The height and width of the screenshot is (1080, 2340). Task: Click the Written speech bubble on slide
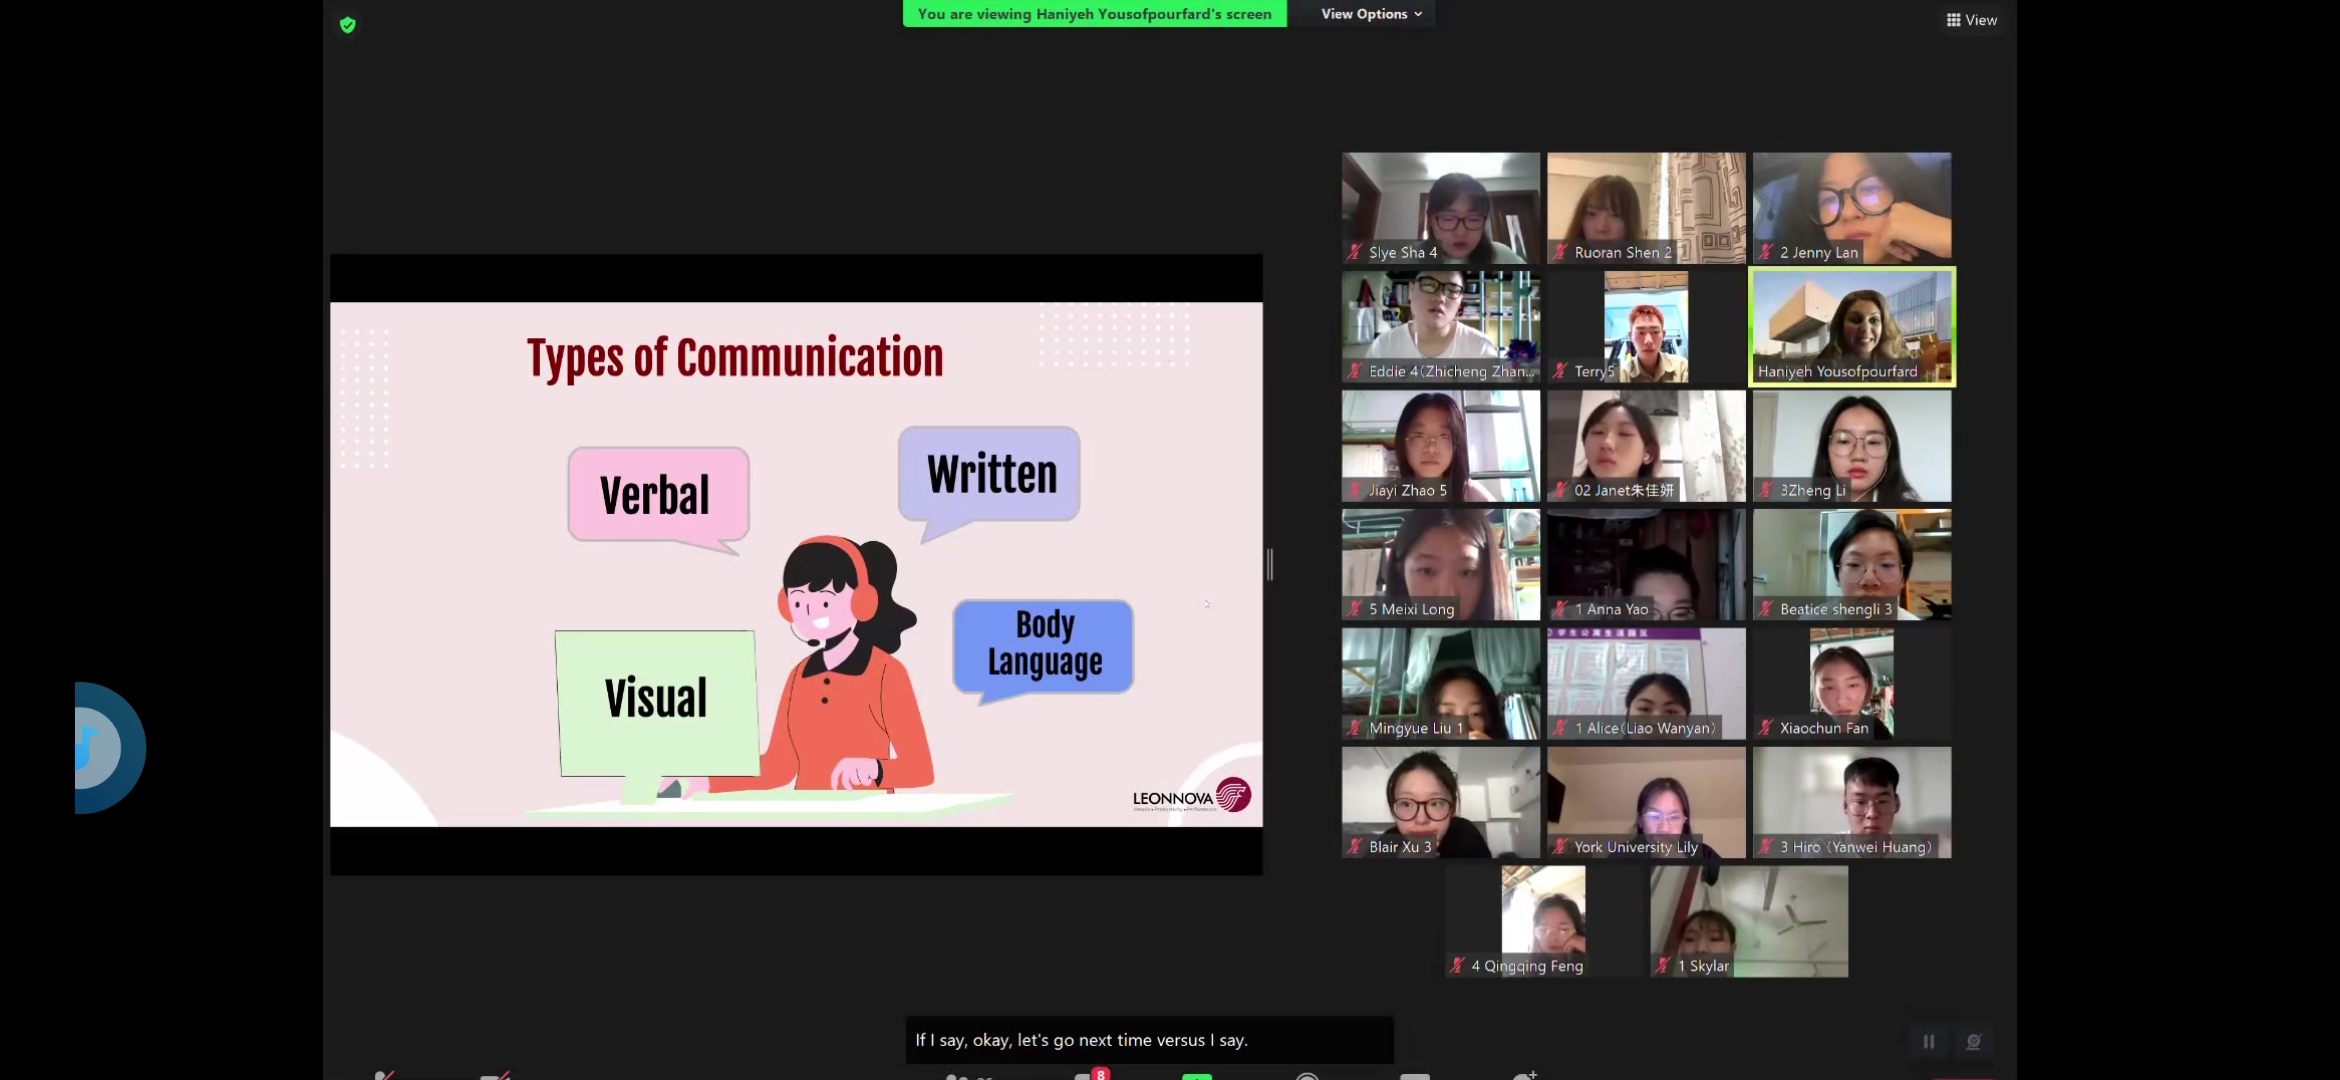tap(990, 474)
